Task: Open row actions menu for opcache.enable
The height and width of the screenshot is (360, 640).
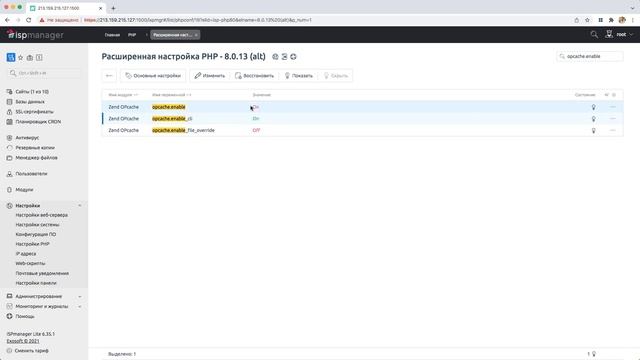Action: point(613,107)
